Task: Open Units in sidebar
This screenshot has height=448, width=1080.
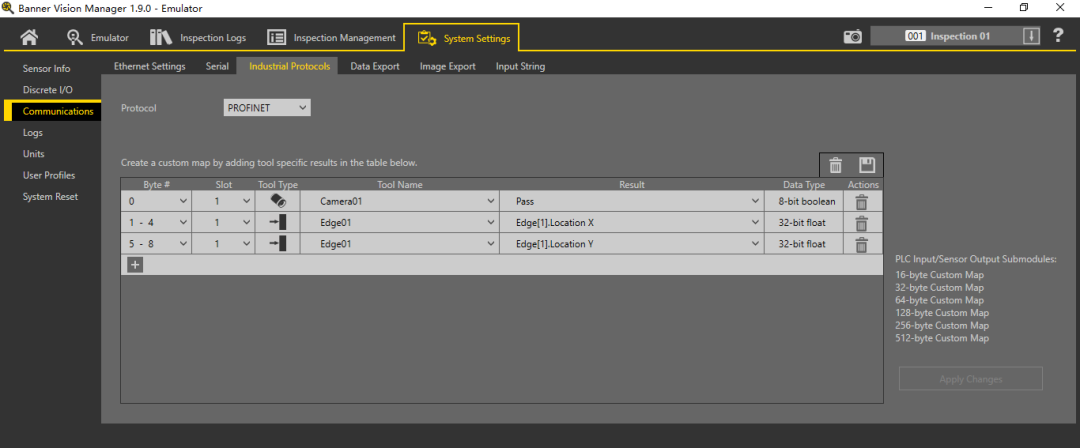Action: pyautogui.click(x=34, y=154)
